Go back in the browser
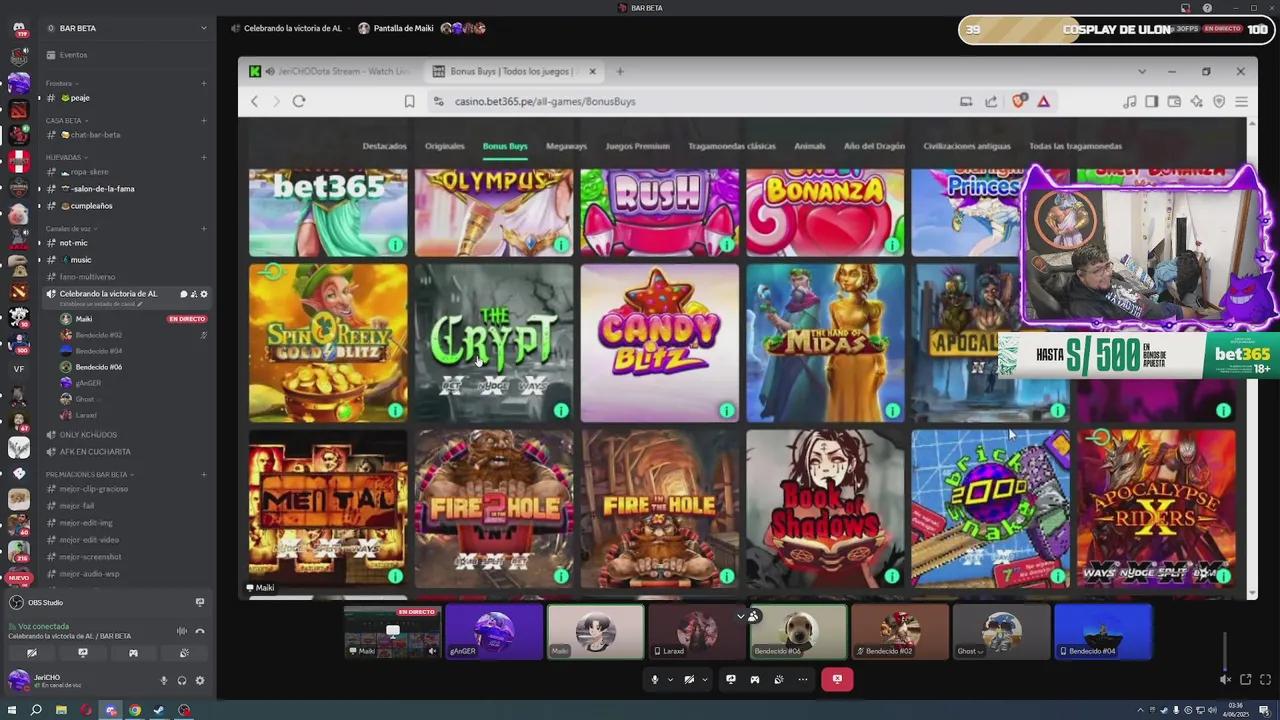 254,101
